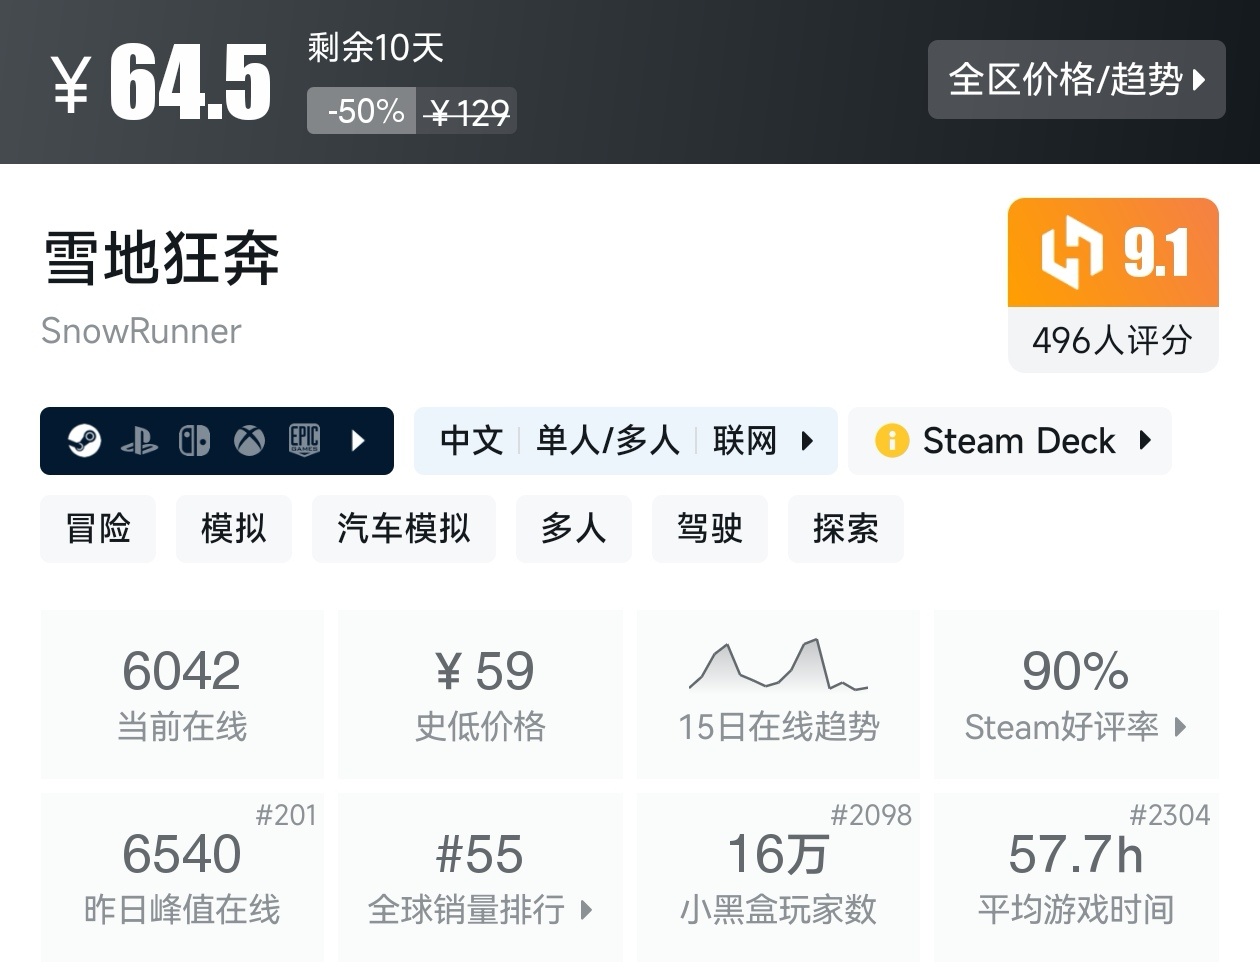Screen dimensions: 1260x969
Task: Toggle the 探索 tag filter
Action: click(x=845, y=529)
